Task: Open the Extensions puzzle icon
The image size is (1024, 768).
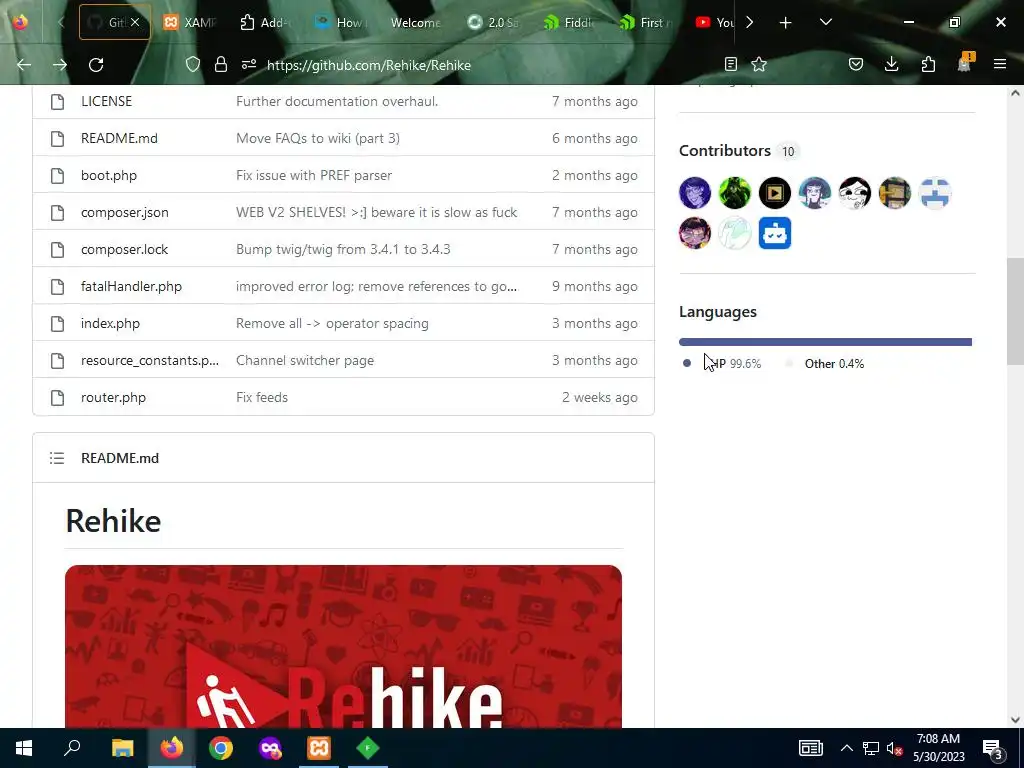Action: pos(928,64)
